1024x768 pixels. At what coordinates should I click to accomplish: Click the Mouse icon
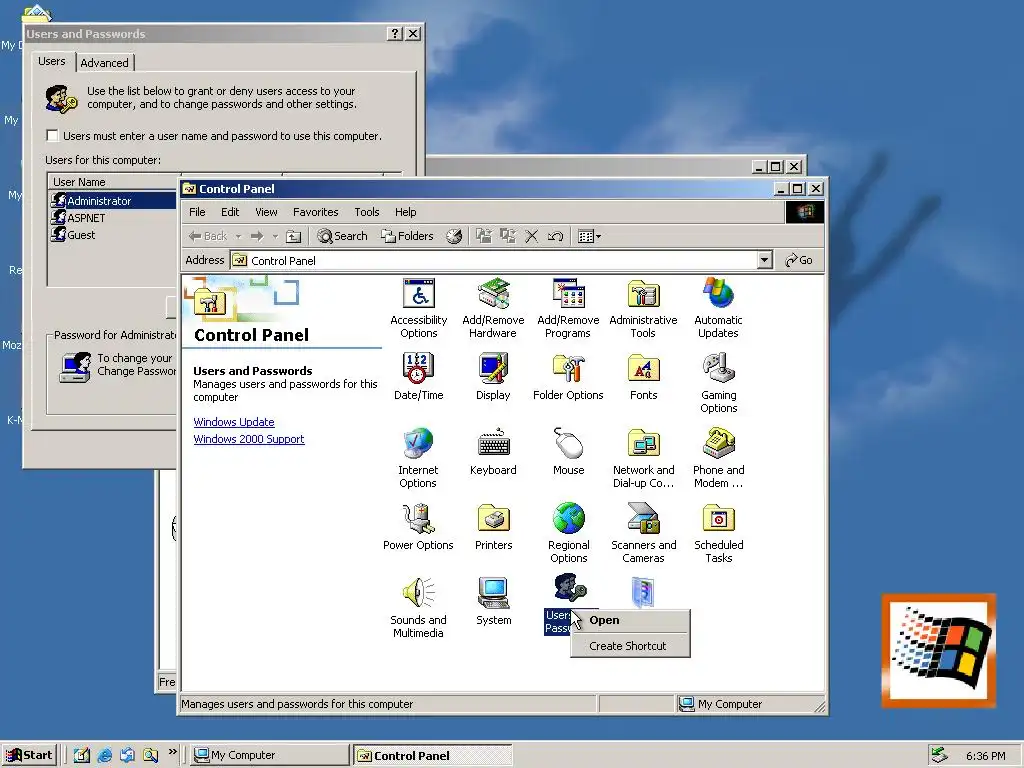coord(568,452)
